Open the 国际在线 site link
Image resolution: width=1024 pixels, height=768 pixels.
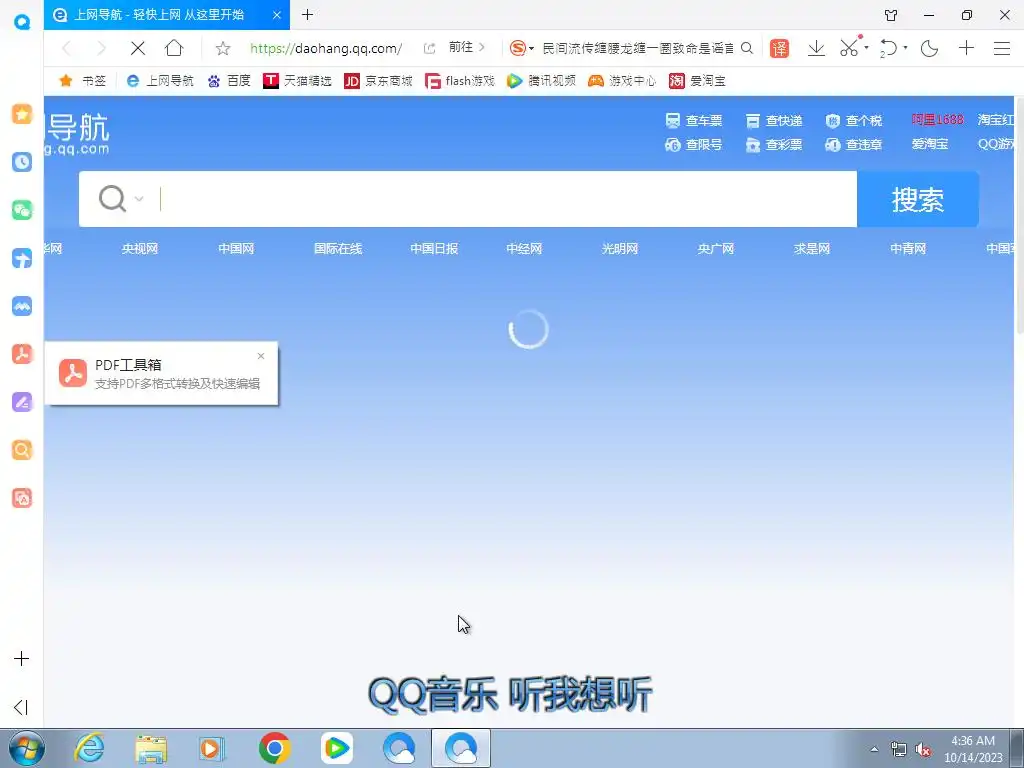click(x=338, y=249)
